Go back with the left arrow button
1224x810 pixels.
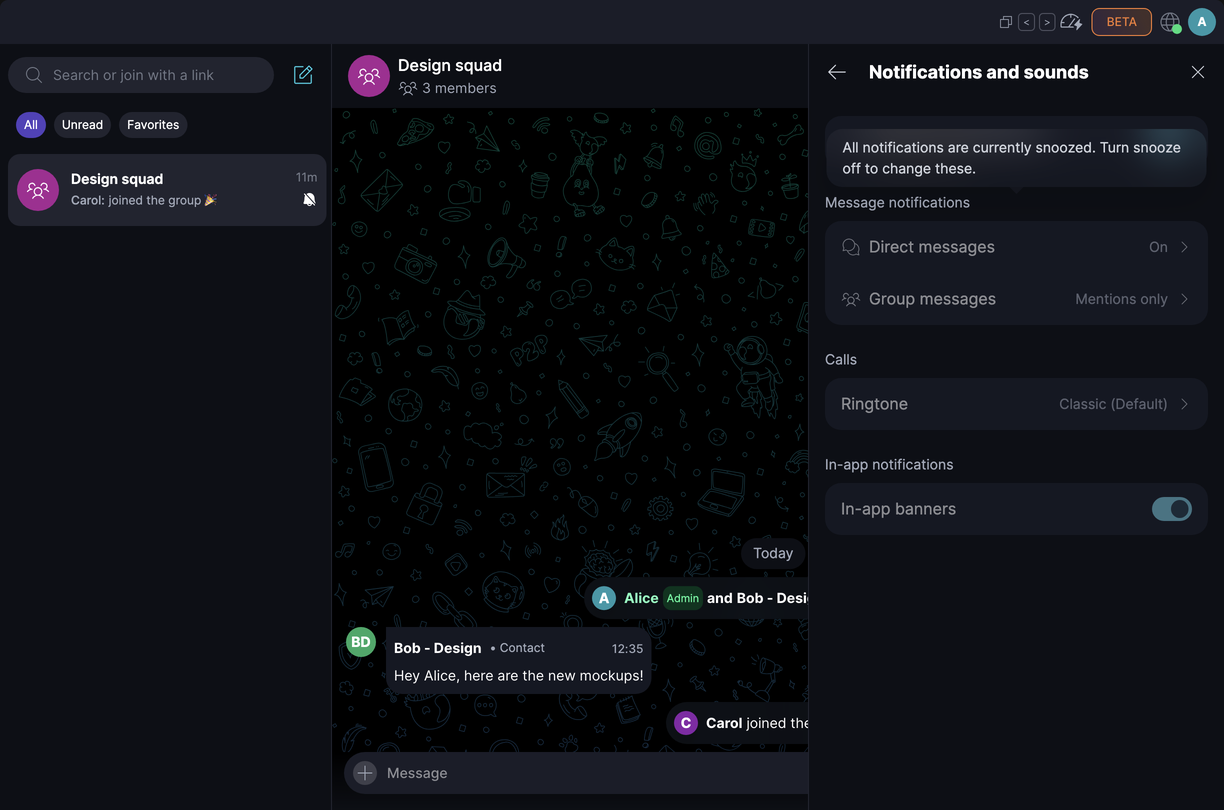tap(1026, 22)
